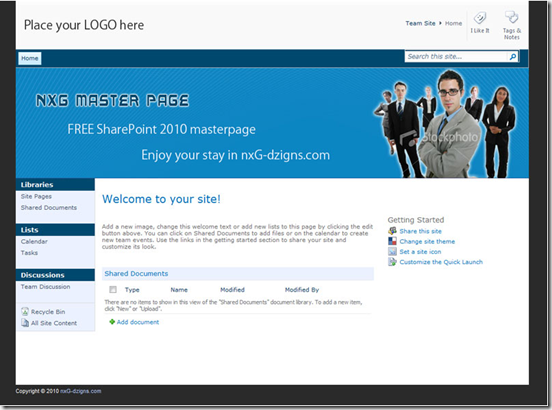Click the Place your LOGO here text
This screenshot has height=410, width=552.
[x=84, y=25]
